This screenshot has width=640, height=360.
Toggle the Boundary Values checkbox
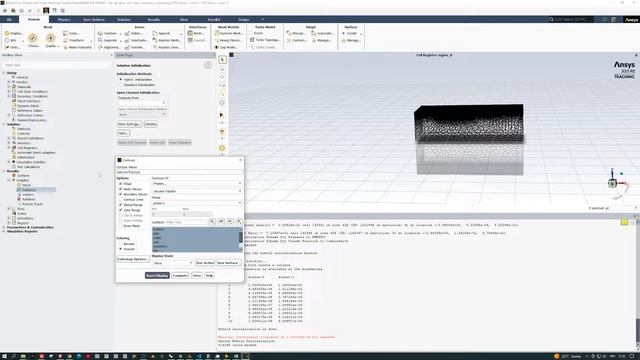pos(121,194)
